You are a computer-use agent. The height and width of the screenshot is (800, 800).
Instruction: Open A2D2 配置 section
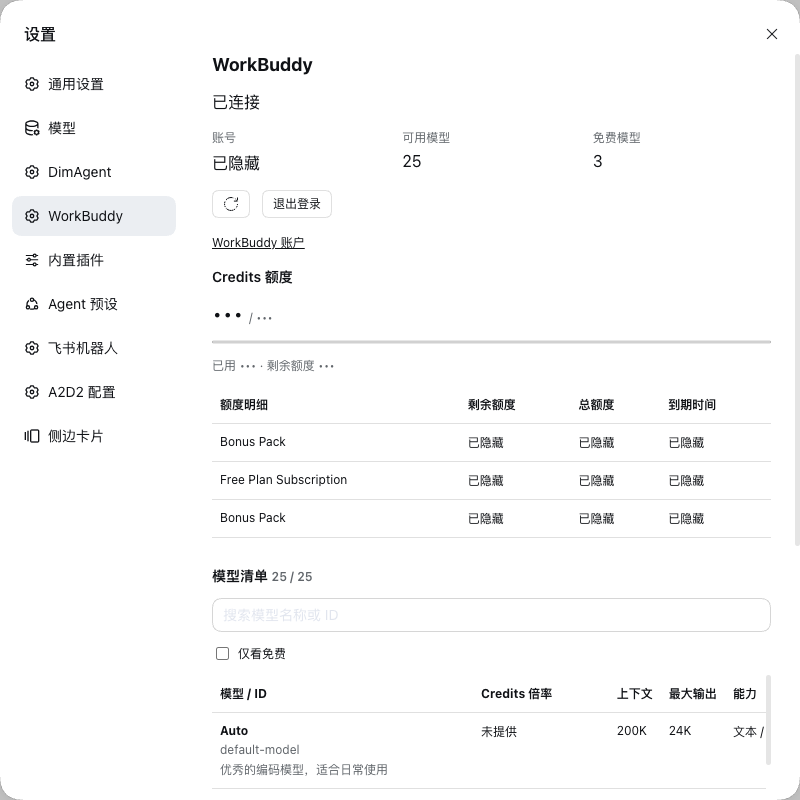(x=94, y=392)
